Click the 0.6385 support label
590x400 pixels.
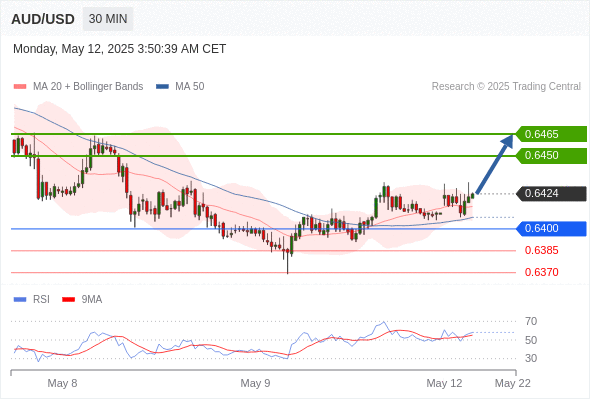(x=541, y=250)
